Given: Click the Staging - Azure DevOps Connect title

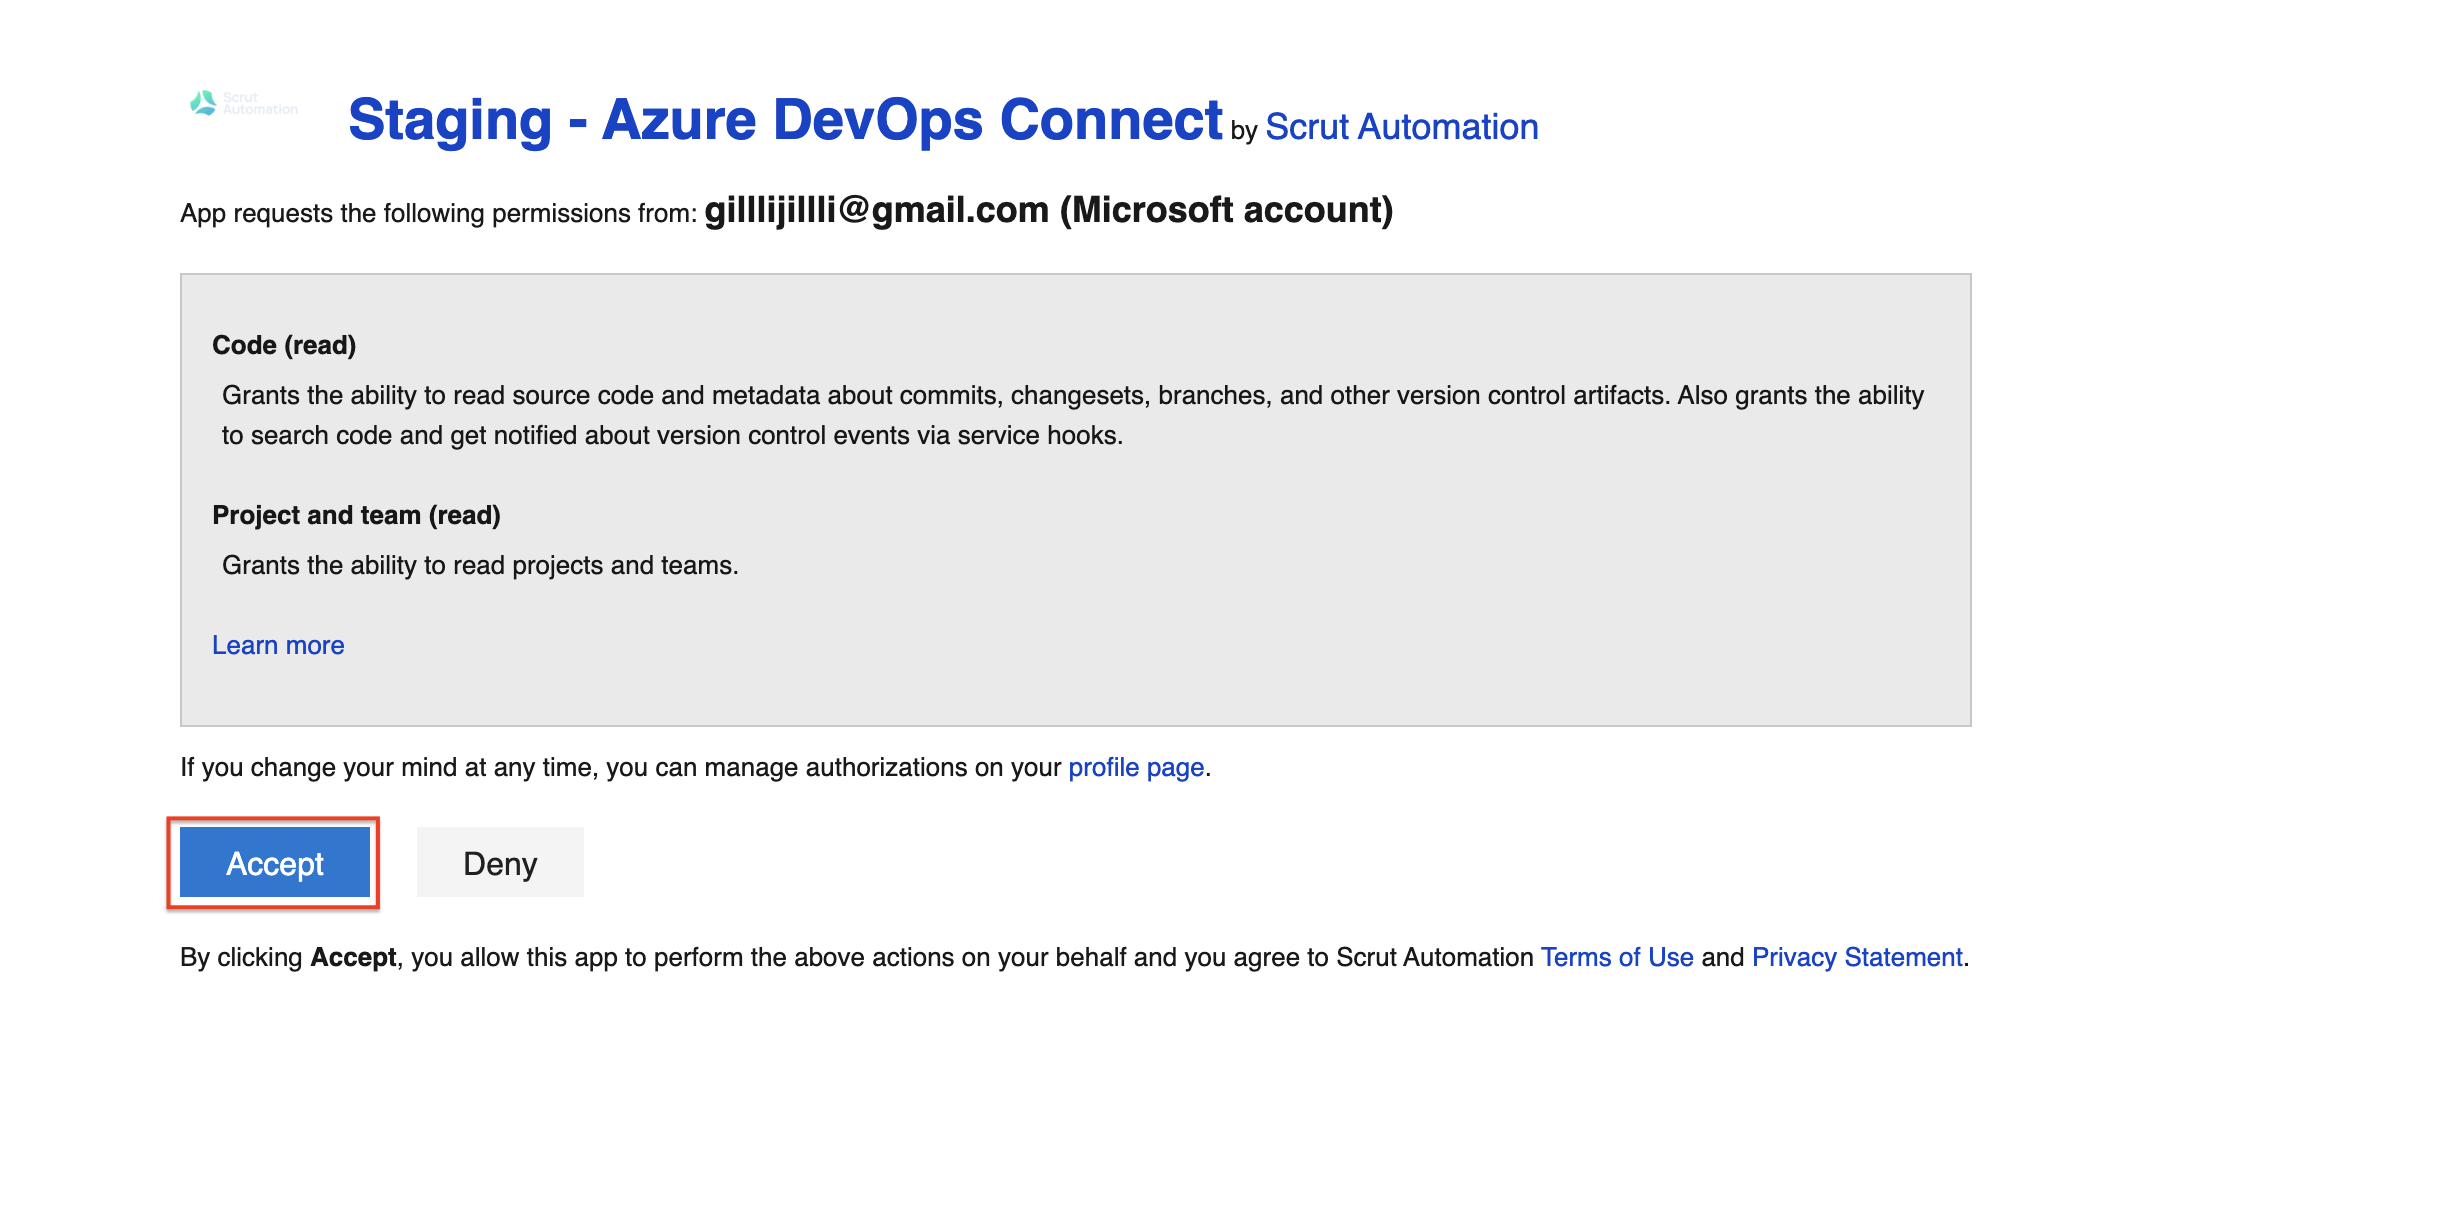Looking at the screenshot, I should click(785, 120).
